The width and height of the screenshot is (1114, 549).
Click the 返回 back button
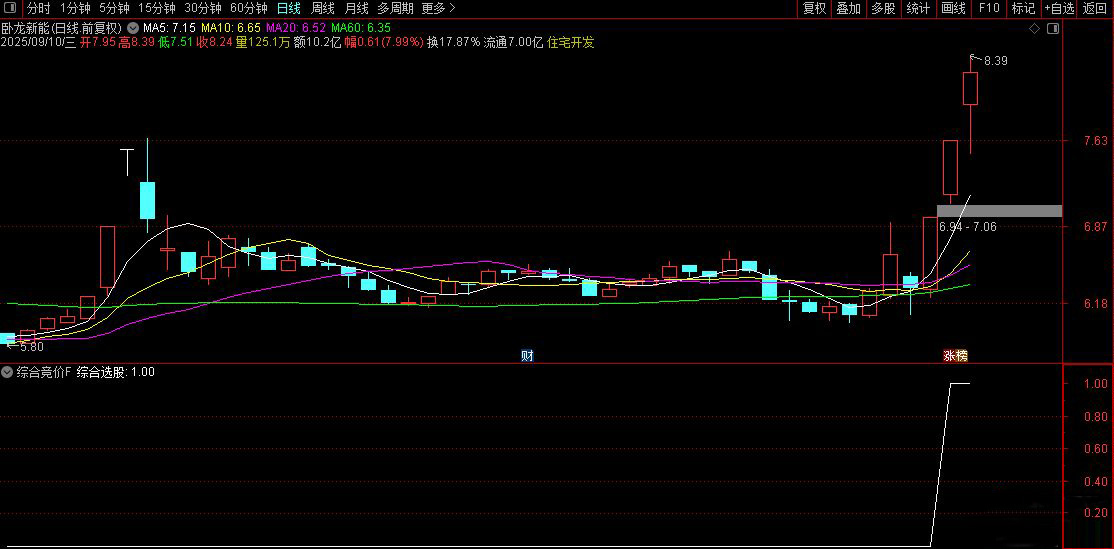pos(1096,9)
